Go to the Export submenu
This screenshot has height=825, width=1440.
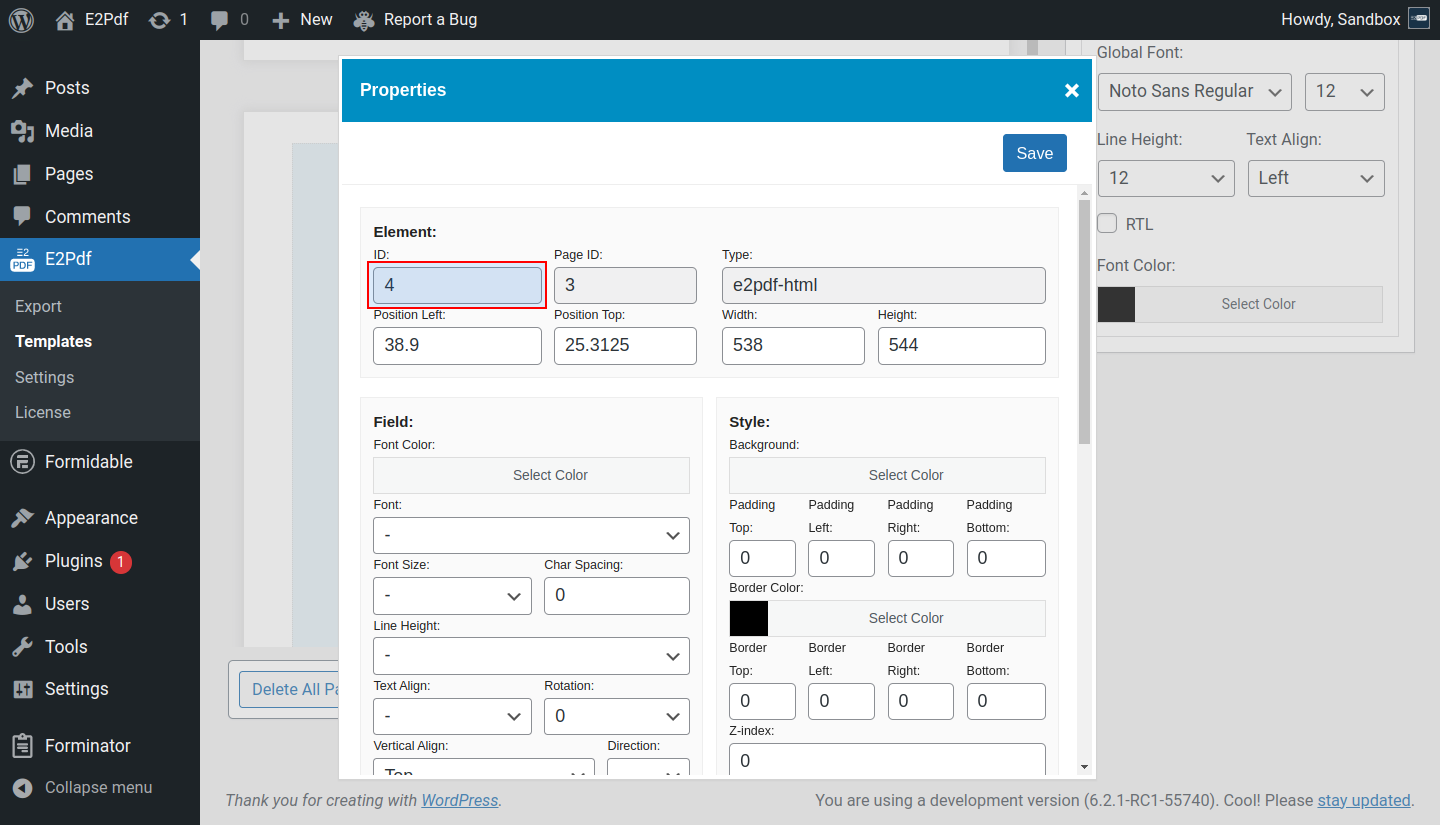pyautogui.click(x=38, y=307)
